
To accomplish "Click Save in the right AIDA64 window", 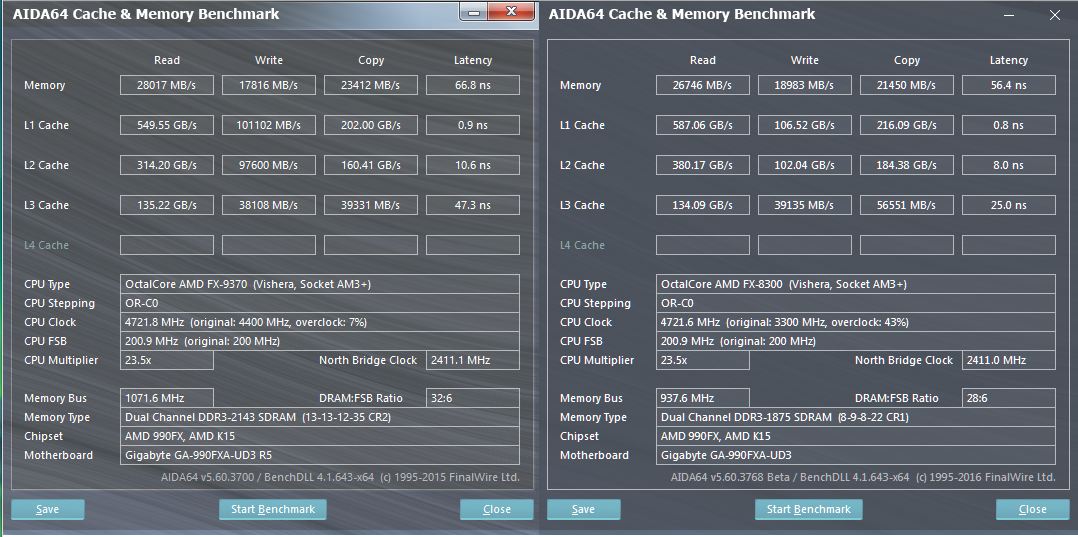I will 583,509.
